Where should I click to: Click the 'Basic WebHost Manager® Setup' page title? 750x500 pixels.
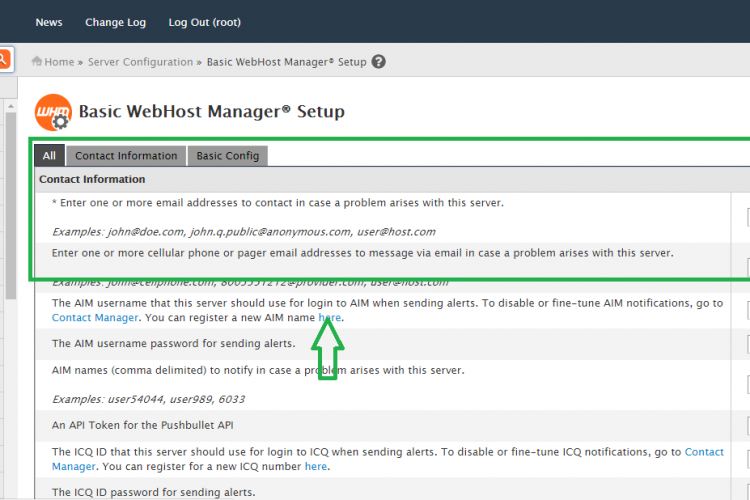[211, 111]
